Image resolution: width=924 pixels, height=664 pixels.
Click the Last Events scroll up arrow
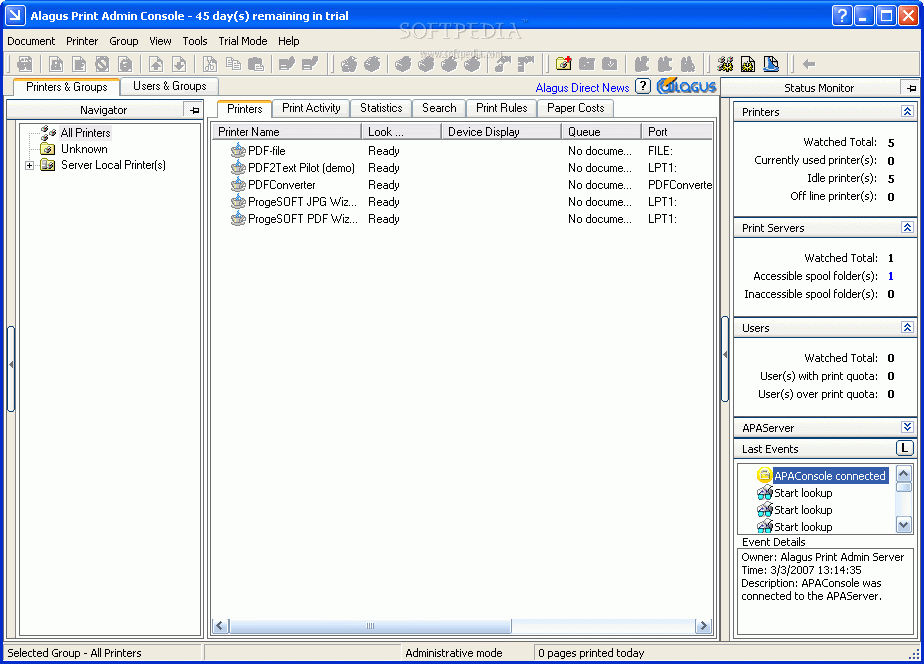pyautogui.click(x=903, y=473)
